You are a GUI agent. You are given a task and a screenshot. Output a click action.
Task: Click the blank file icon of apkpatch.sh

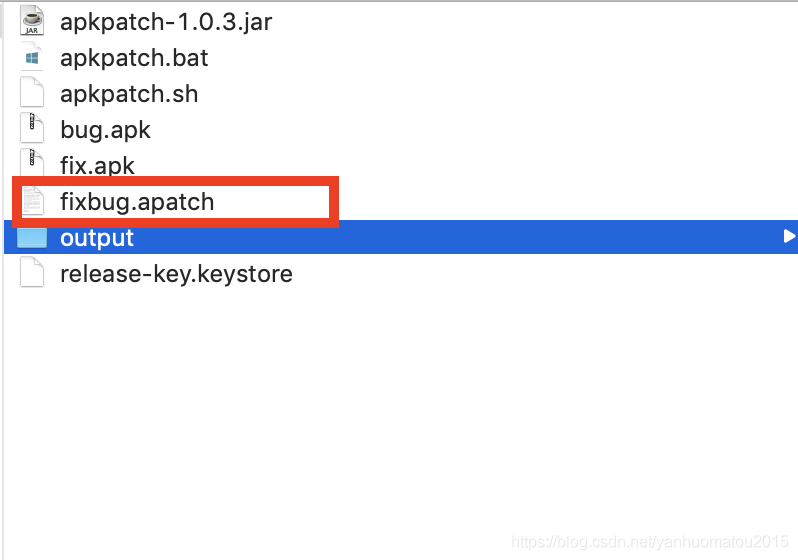[x=32, y=93]
